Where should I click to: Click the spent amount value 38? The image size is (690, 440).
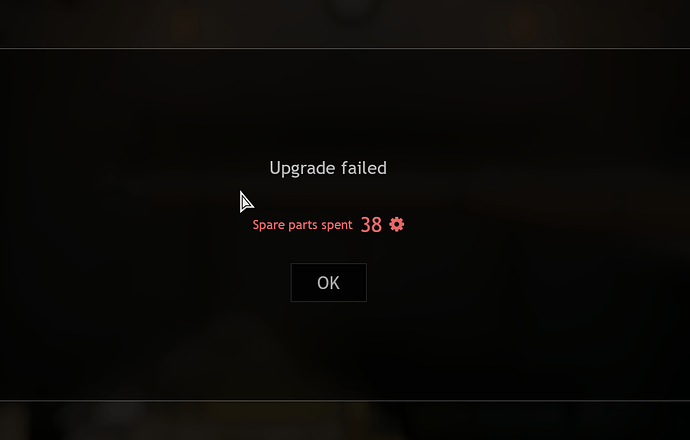coord(371,225)
